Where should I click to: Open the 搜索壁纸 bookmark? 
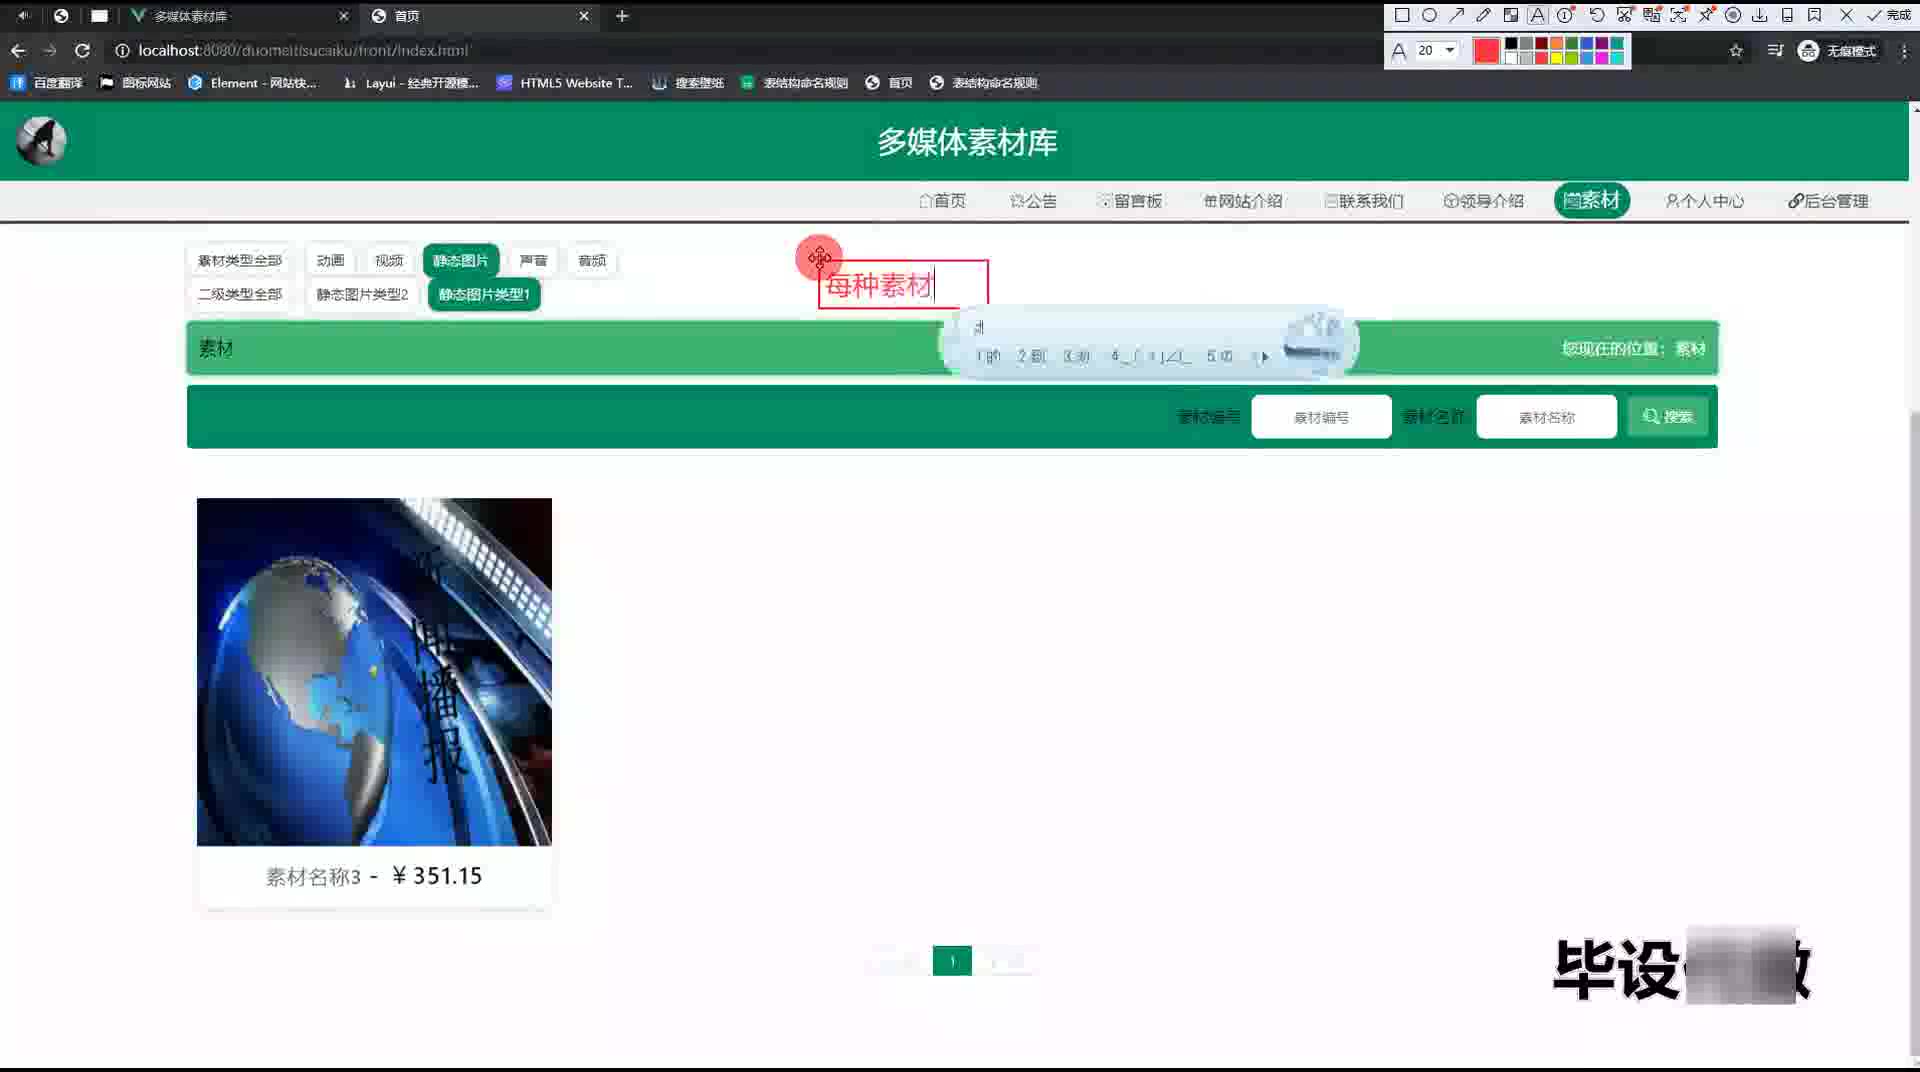click(x=688, y=83)
